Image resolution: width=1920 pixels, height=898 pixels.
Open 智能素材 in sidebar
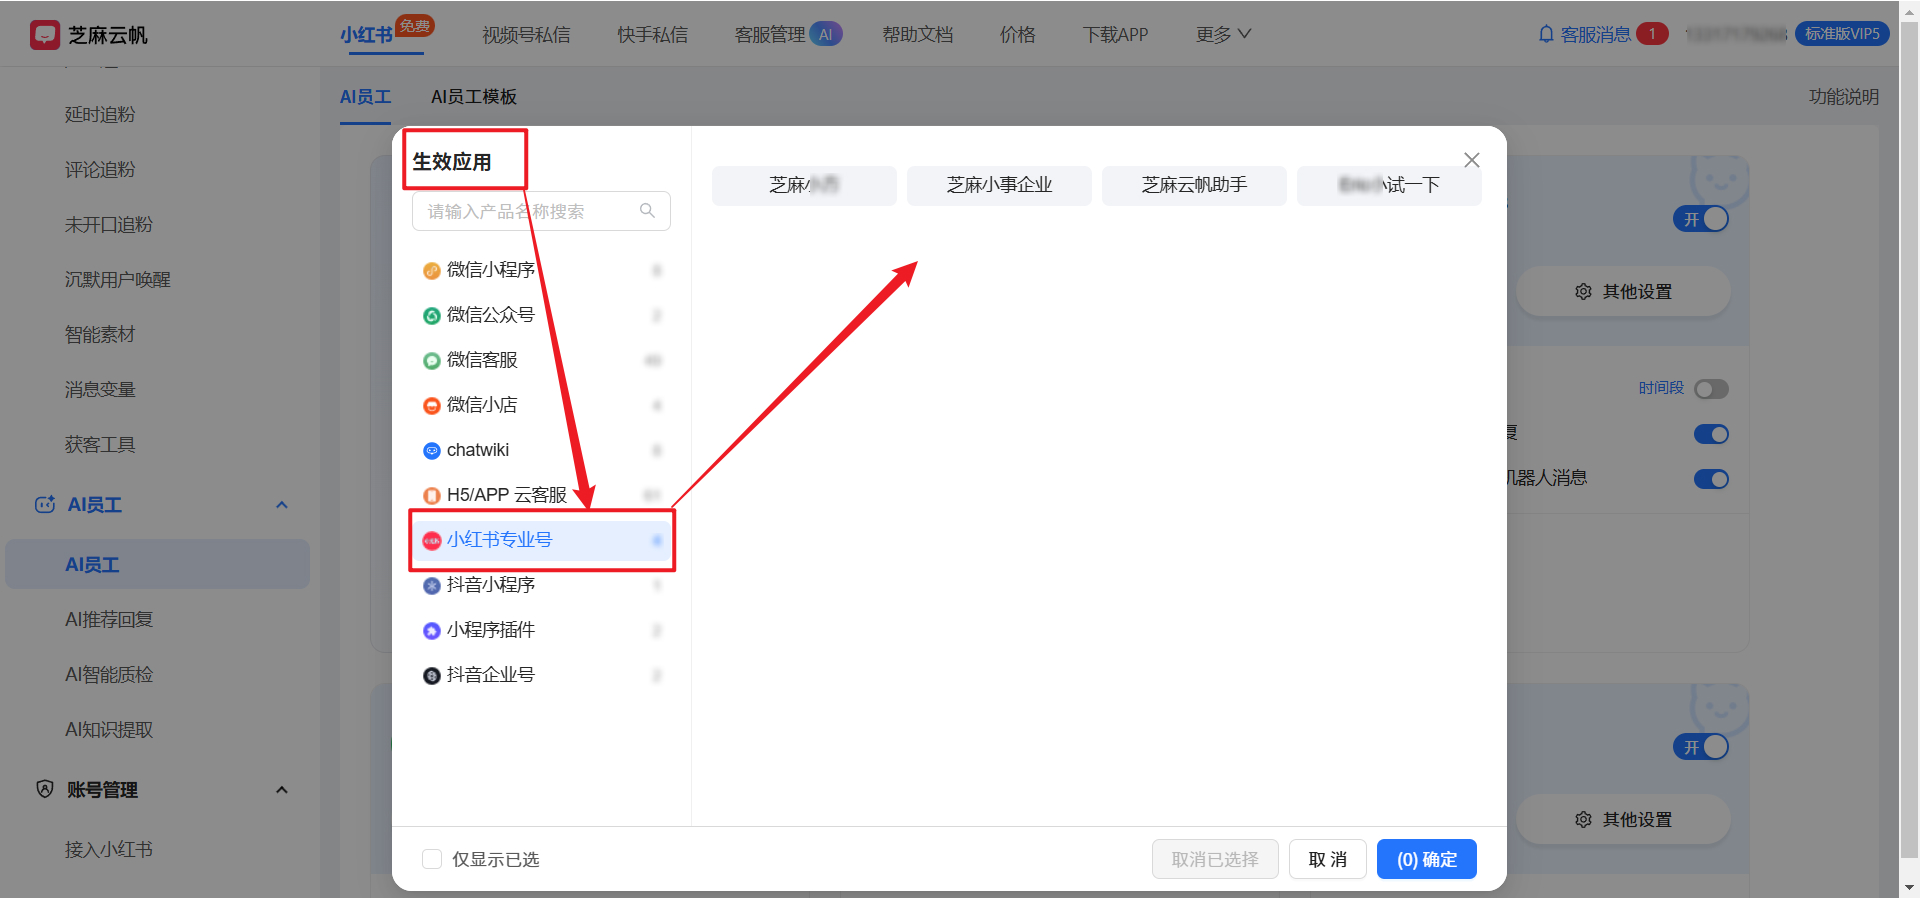100,335
